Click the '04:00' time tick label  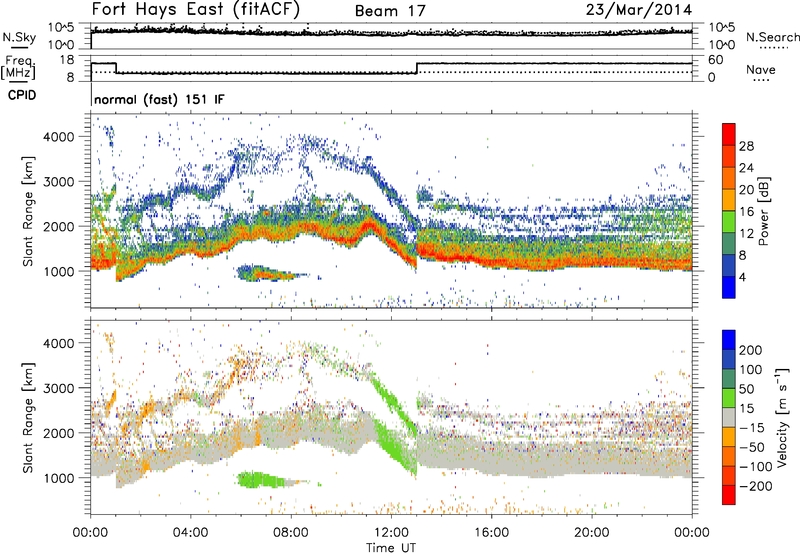(190, 533)
